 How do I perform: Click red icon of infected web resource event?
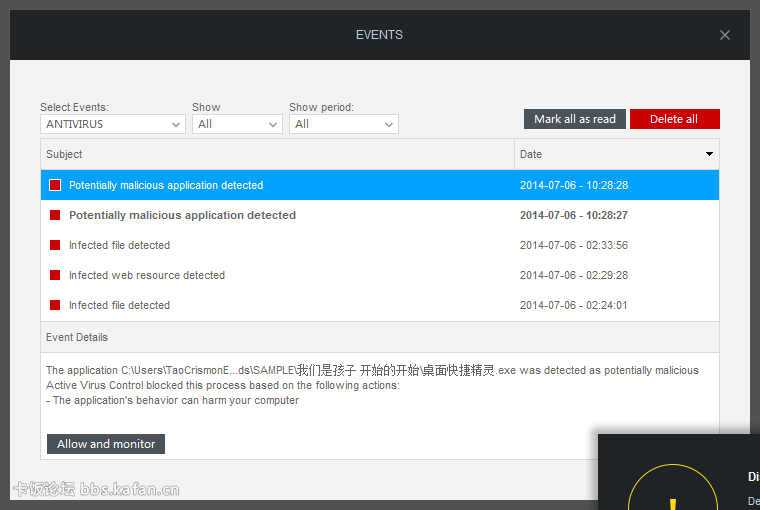point(55,275)
